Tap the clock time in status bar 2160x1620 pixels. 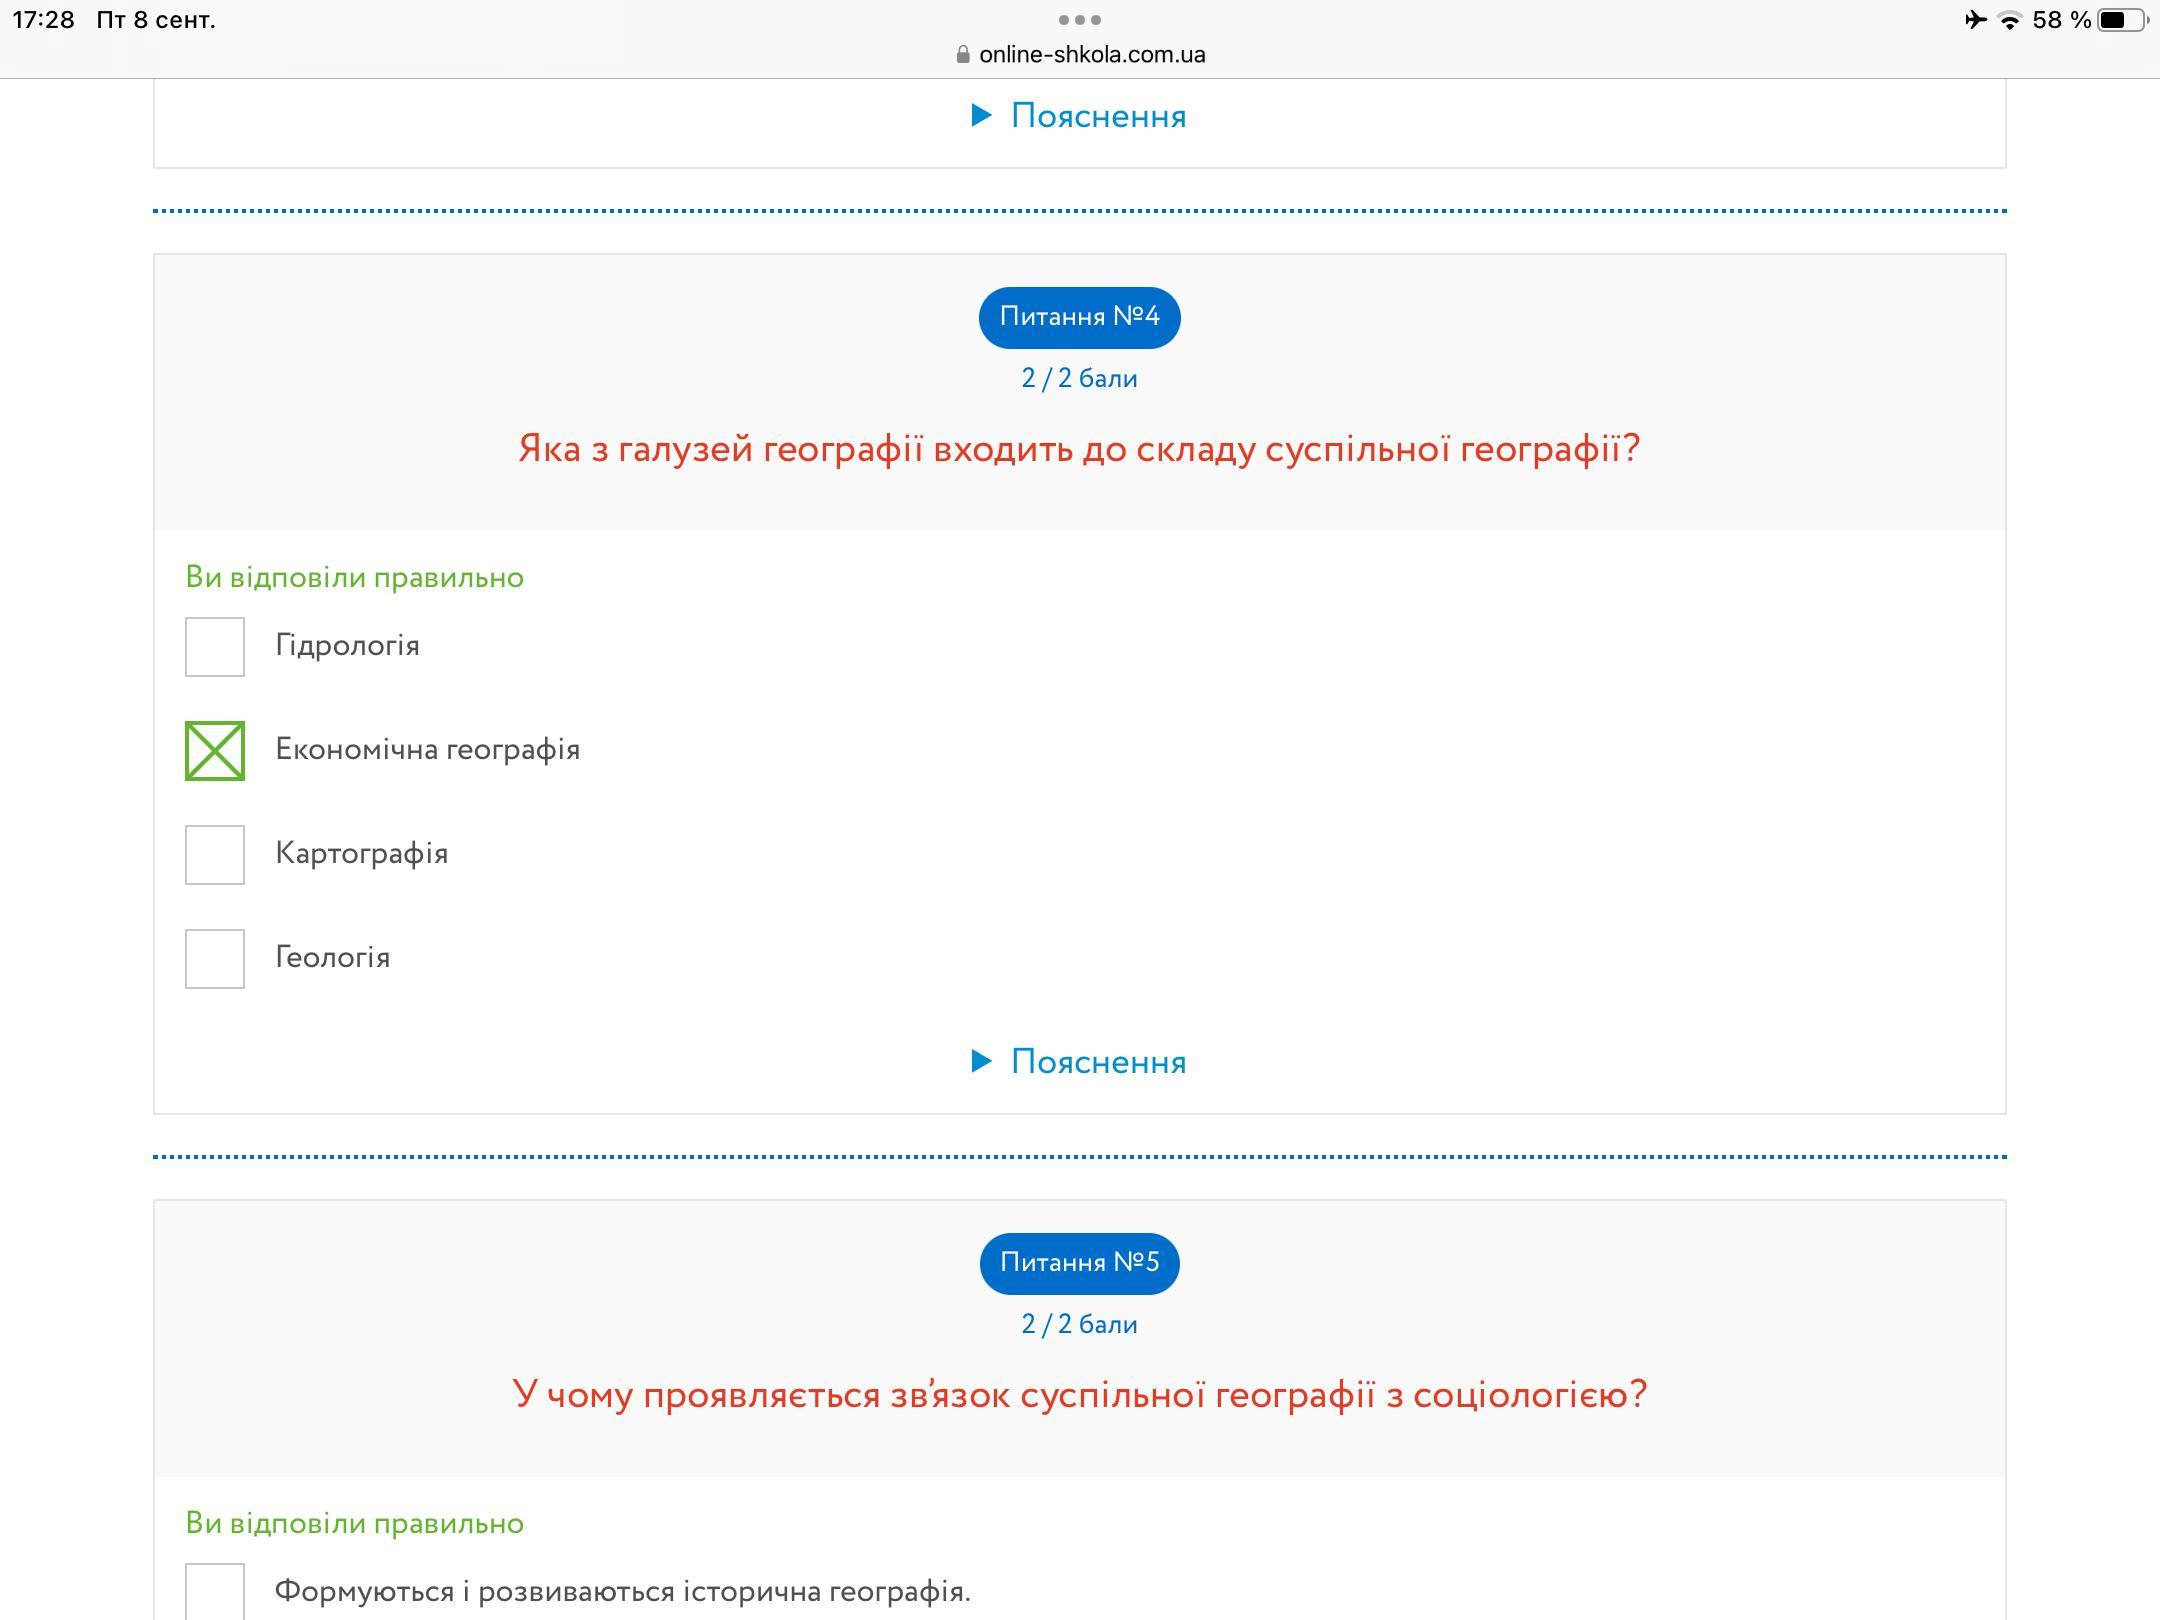[43, 20]
